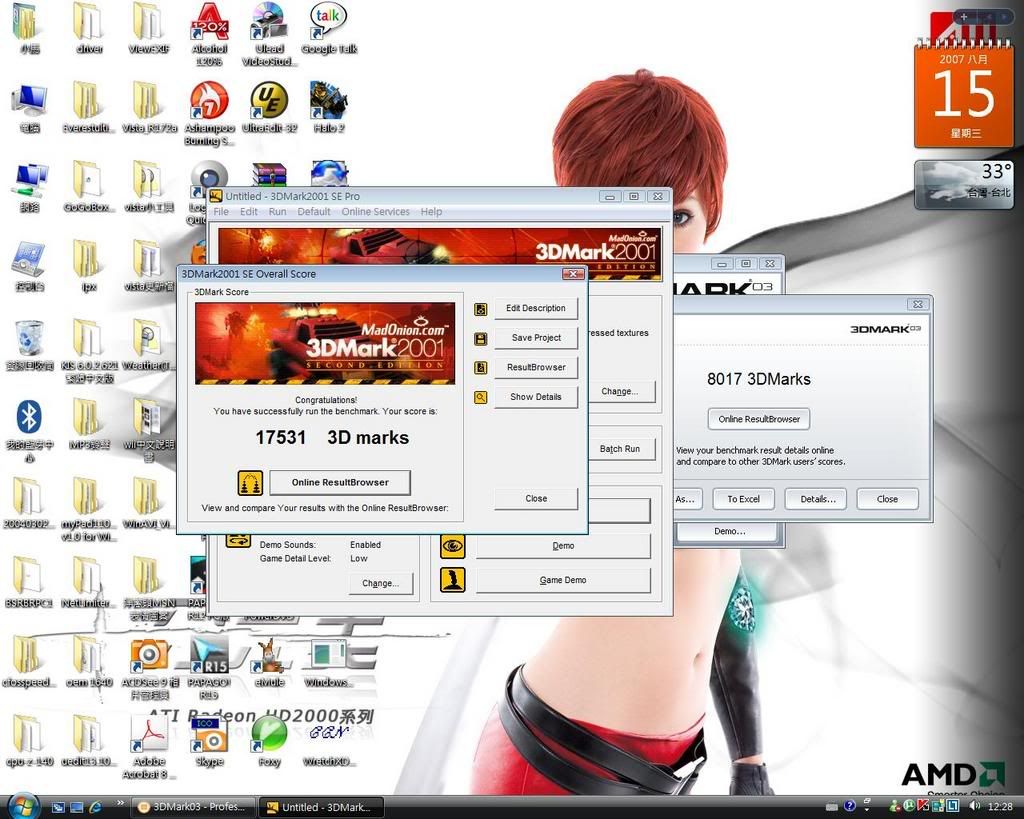Image resolution: width=1024 pixels, height=819 pixels.
Task: Click the uTorrent tray icon
Action: 908,807
